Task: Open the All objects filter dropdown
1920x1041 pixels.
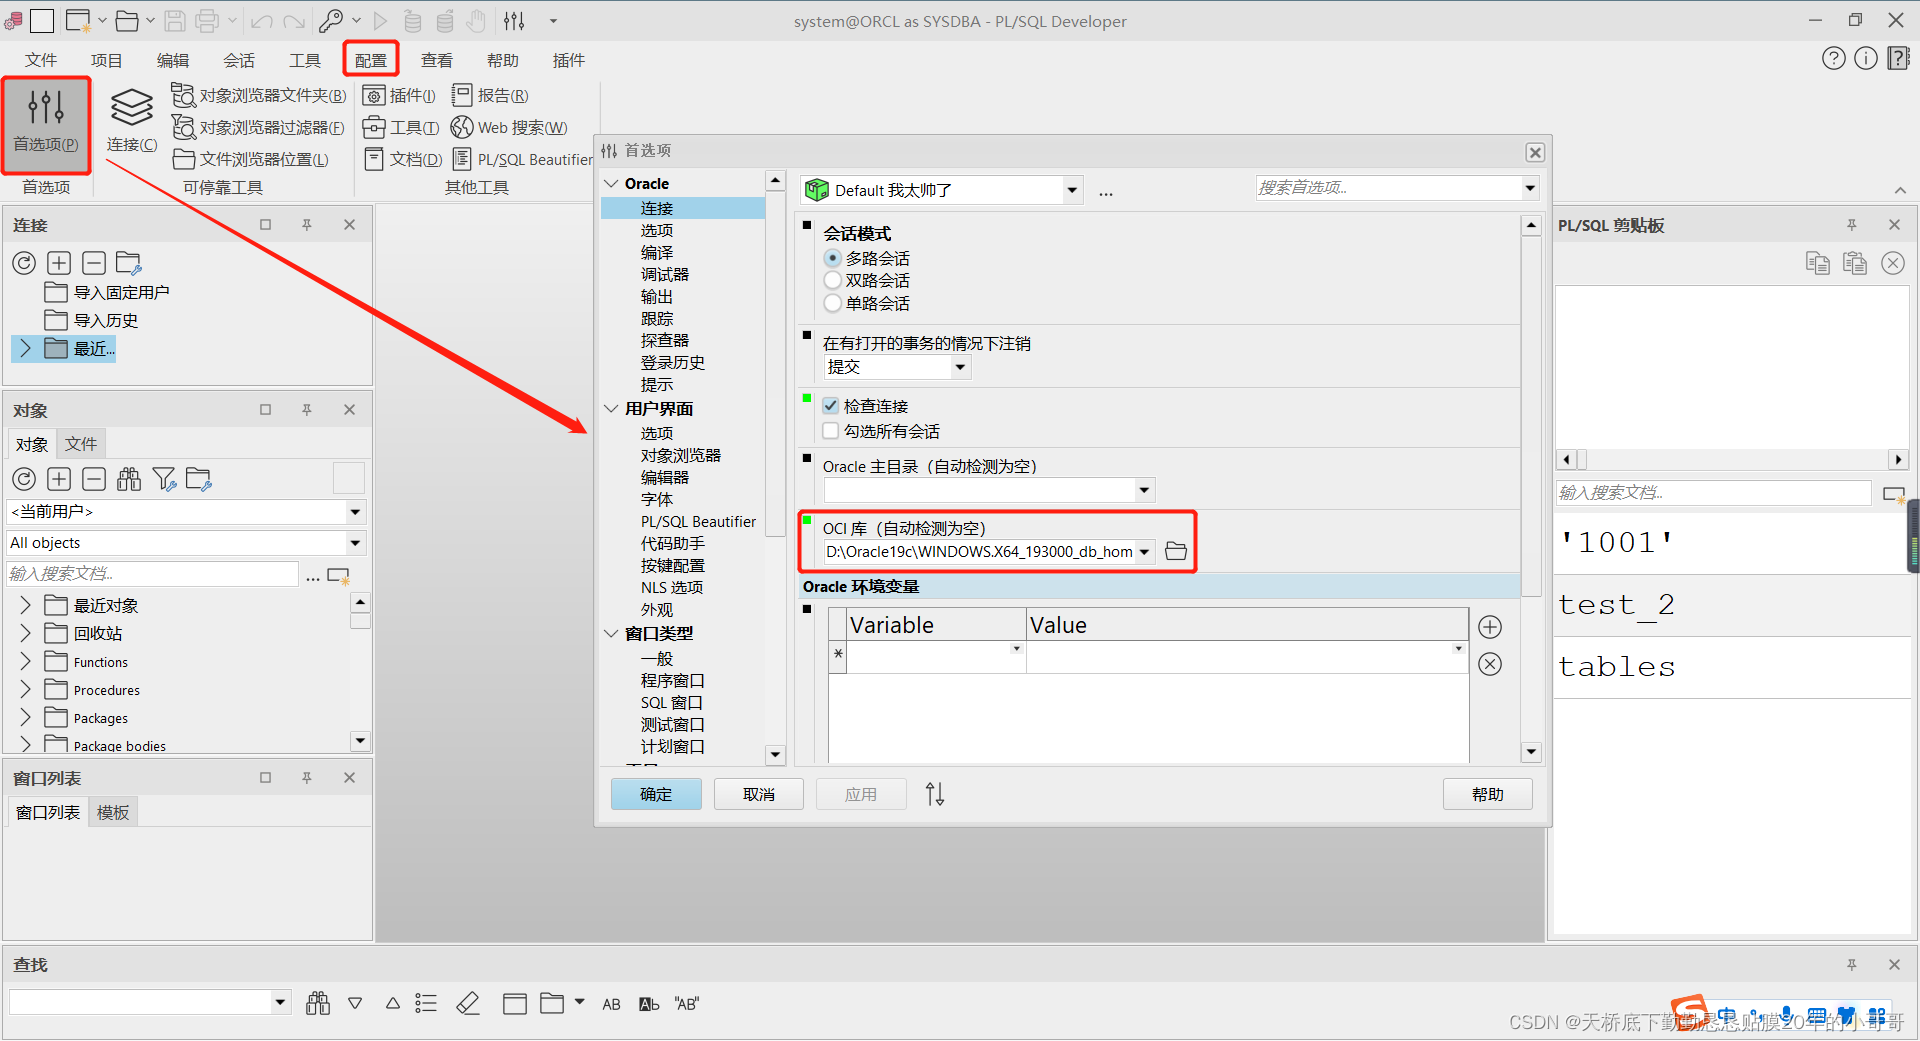Action: coord(355,543)
